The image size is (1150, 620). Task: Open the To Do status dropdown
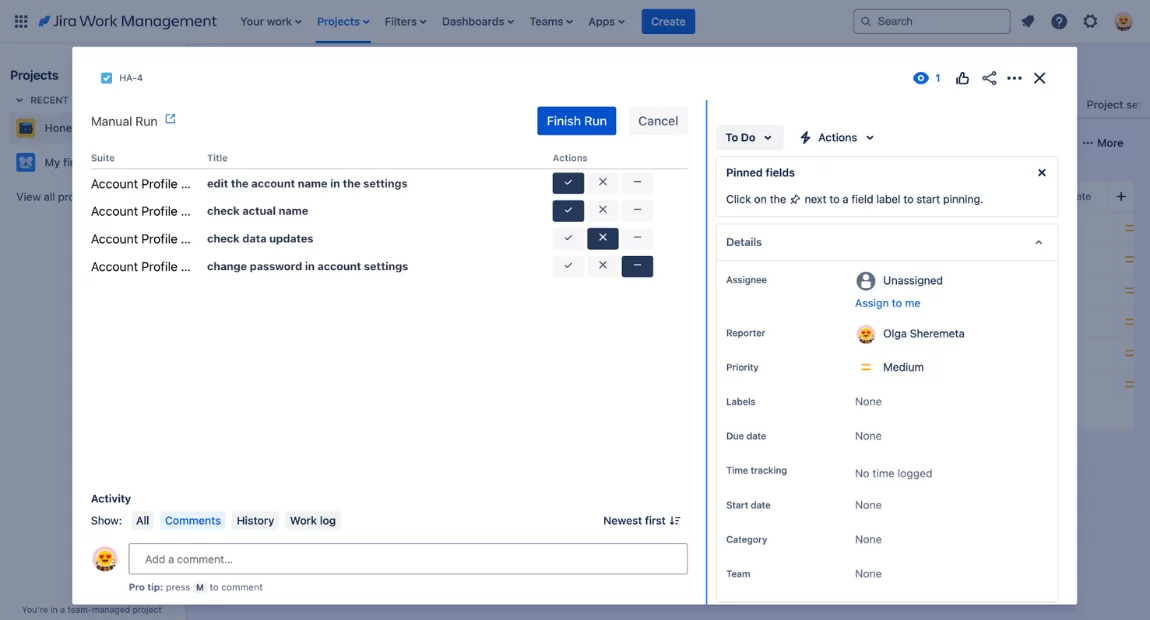tap(749, 138)
